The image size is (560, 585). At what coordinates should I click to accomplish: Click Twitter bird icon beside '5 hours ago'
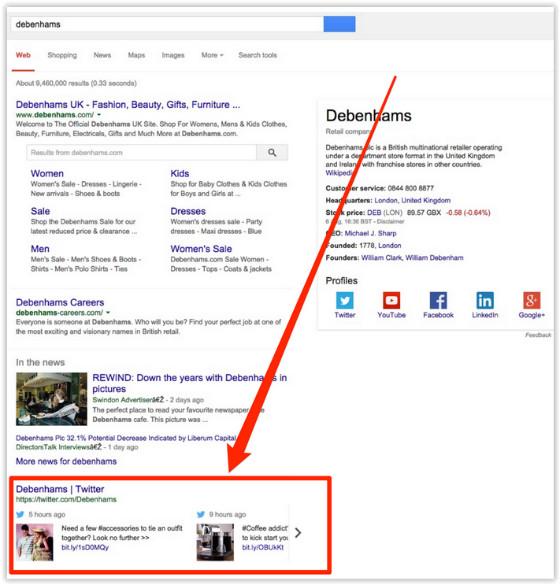click(20, 514)
